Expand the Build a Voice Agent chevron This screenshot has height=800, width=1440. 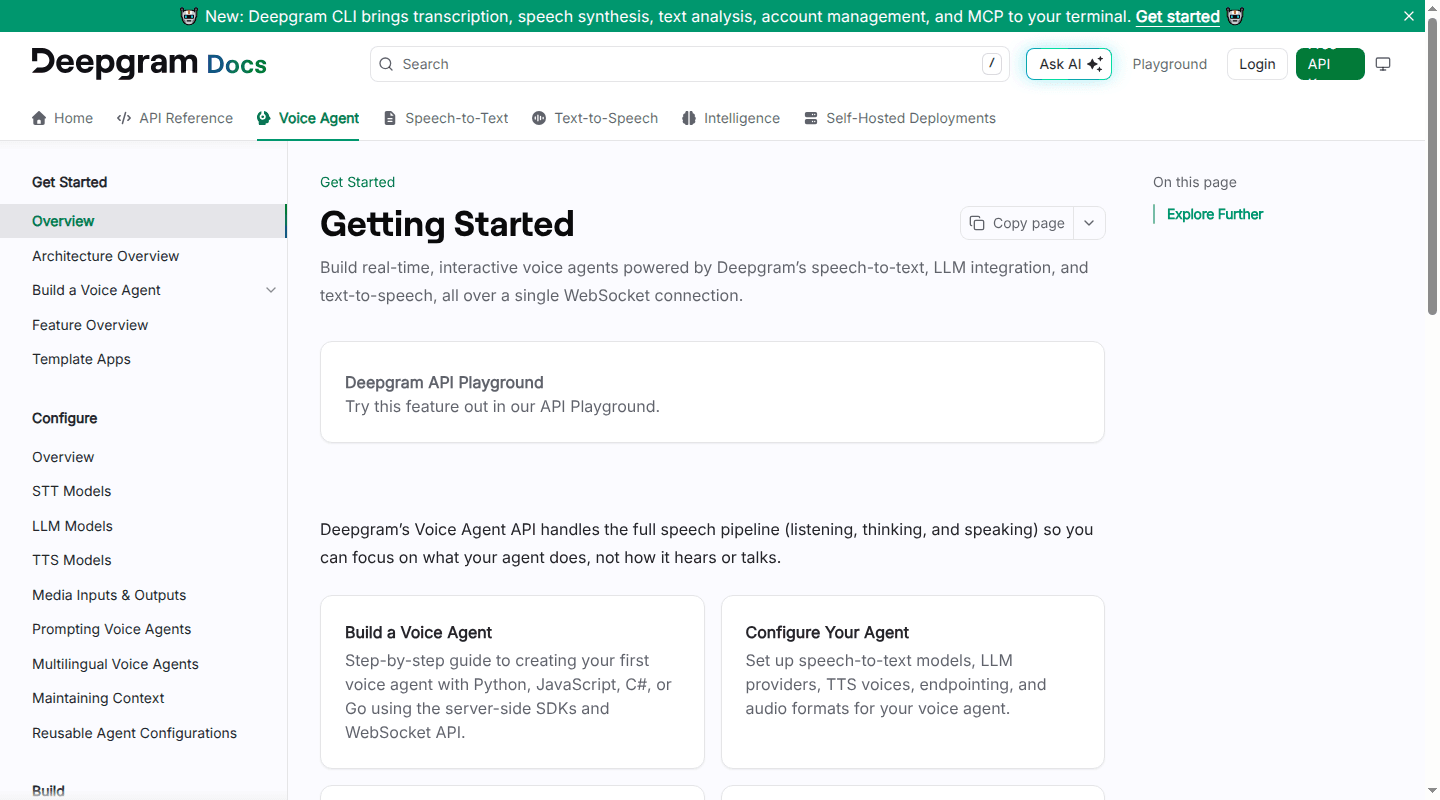tap(271, 290)
